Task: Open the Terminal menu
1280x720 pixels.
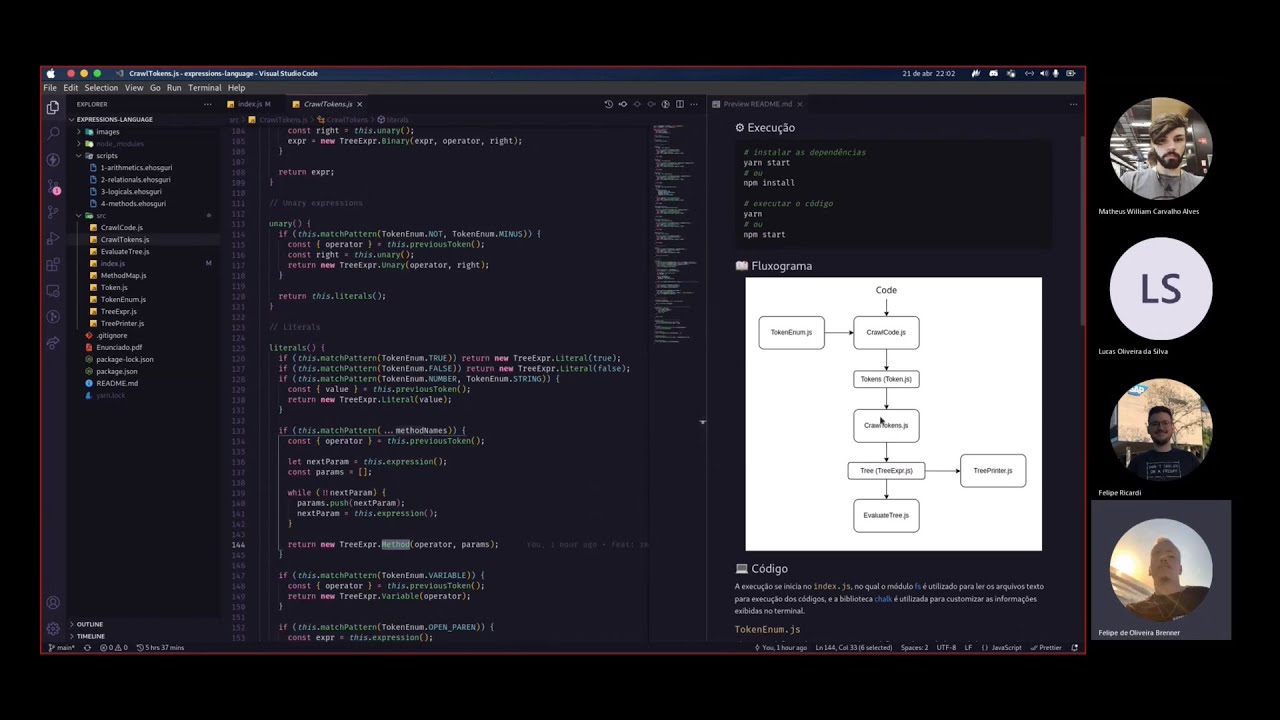Action: click(205, 88)
